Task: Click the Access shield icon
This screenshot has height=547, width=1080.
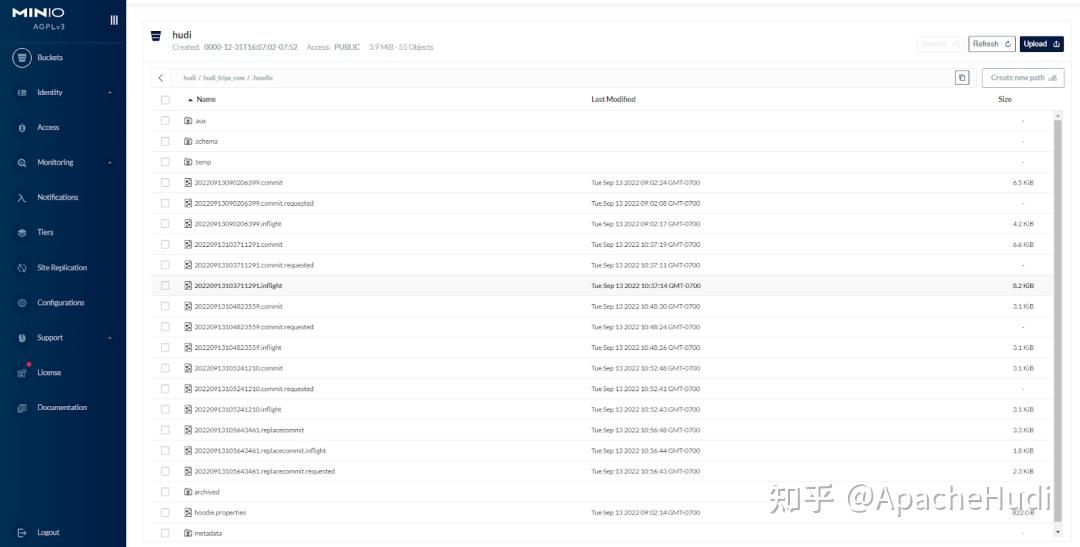Action: pyautogui.click(x=22, y=127)
